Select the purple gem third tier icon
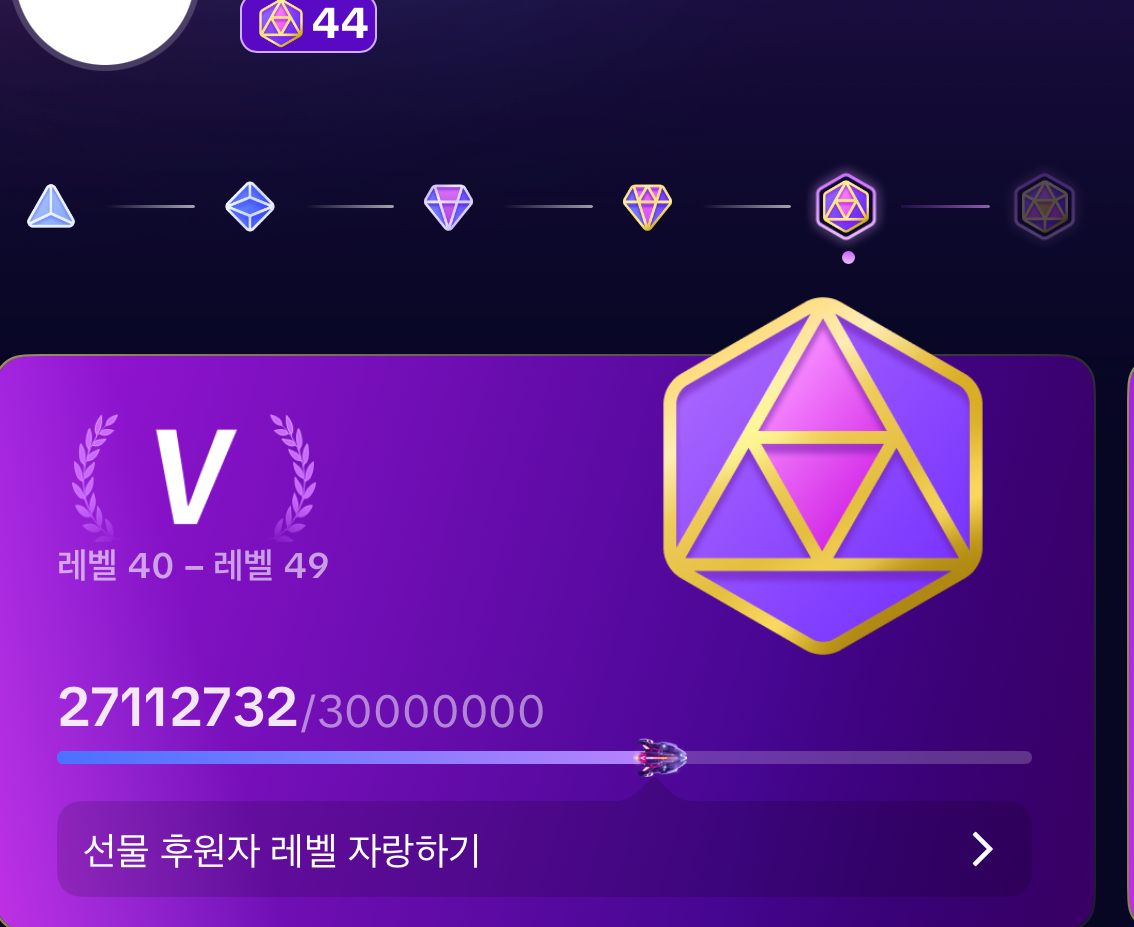This screenshot has width=1134, height=927. [x=448, y=207]
